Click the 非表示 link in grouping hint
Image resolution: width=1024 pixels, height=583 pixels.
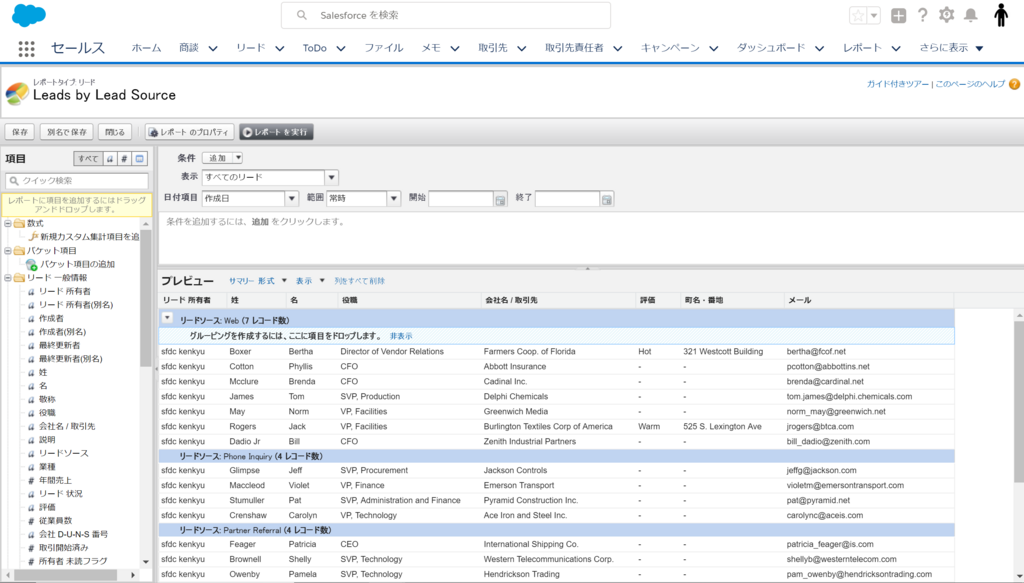click(x=401, y=336)
